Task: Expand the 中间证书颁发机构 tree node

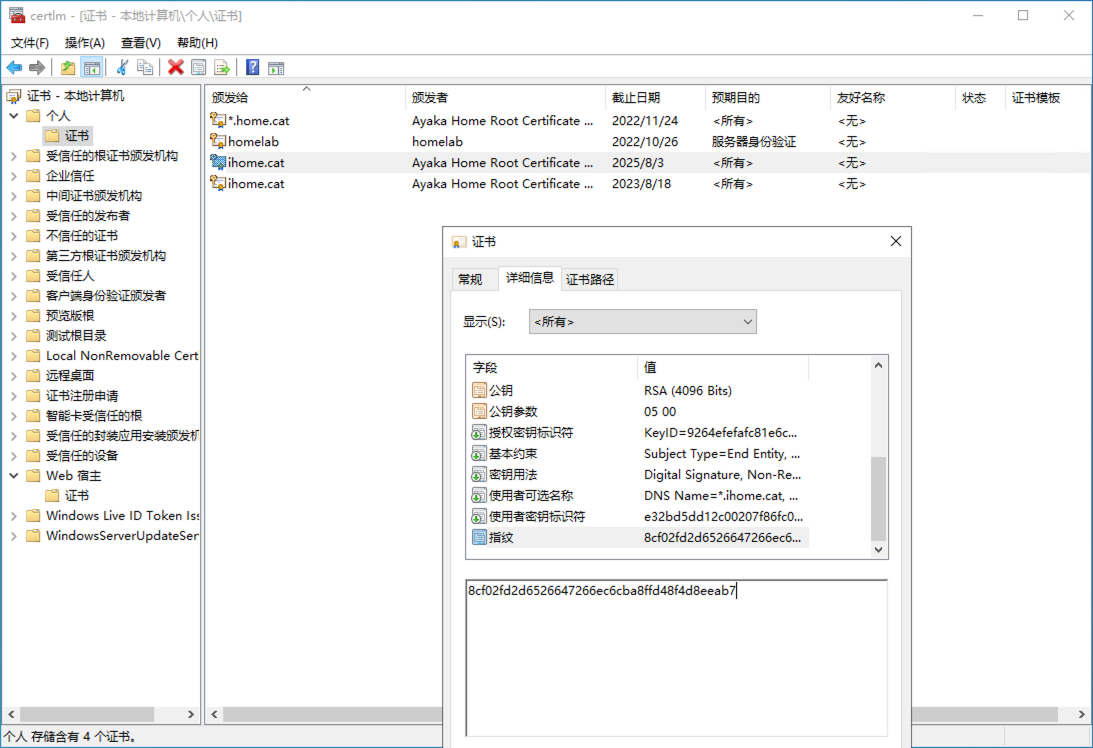Action: pyautogui.click(x=14, y=196)
